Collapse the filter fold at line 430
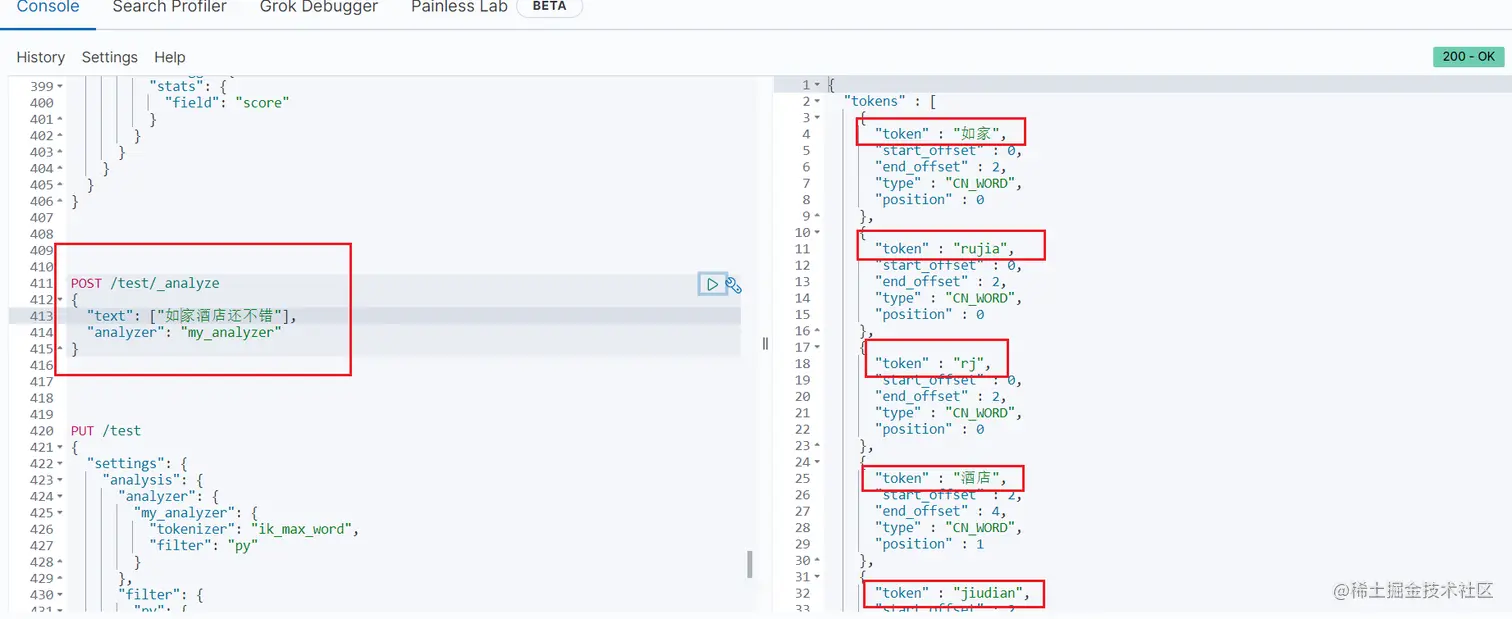 tap(59, 595)
